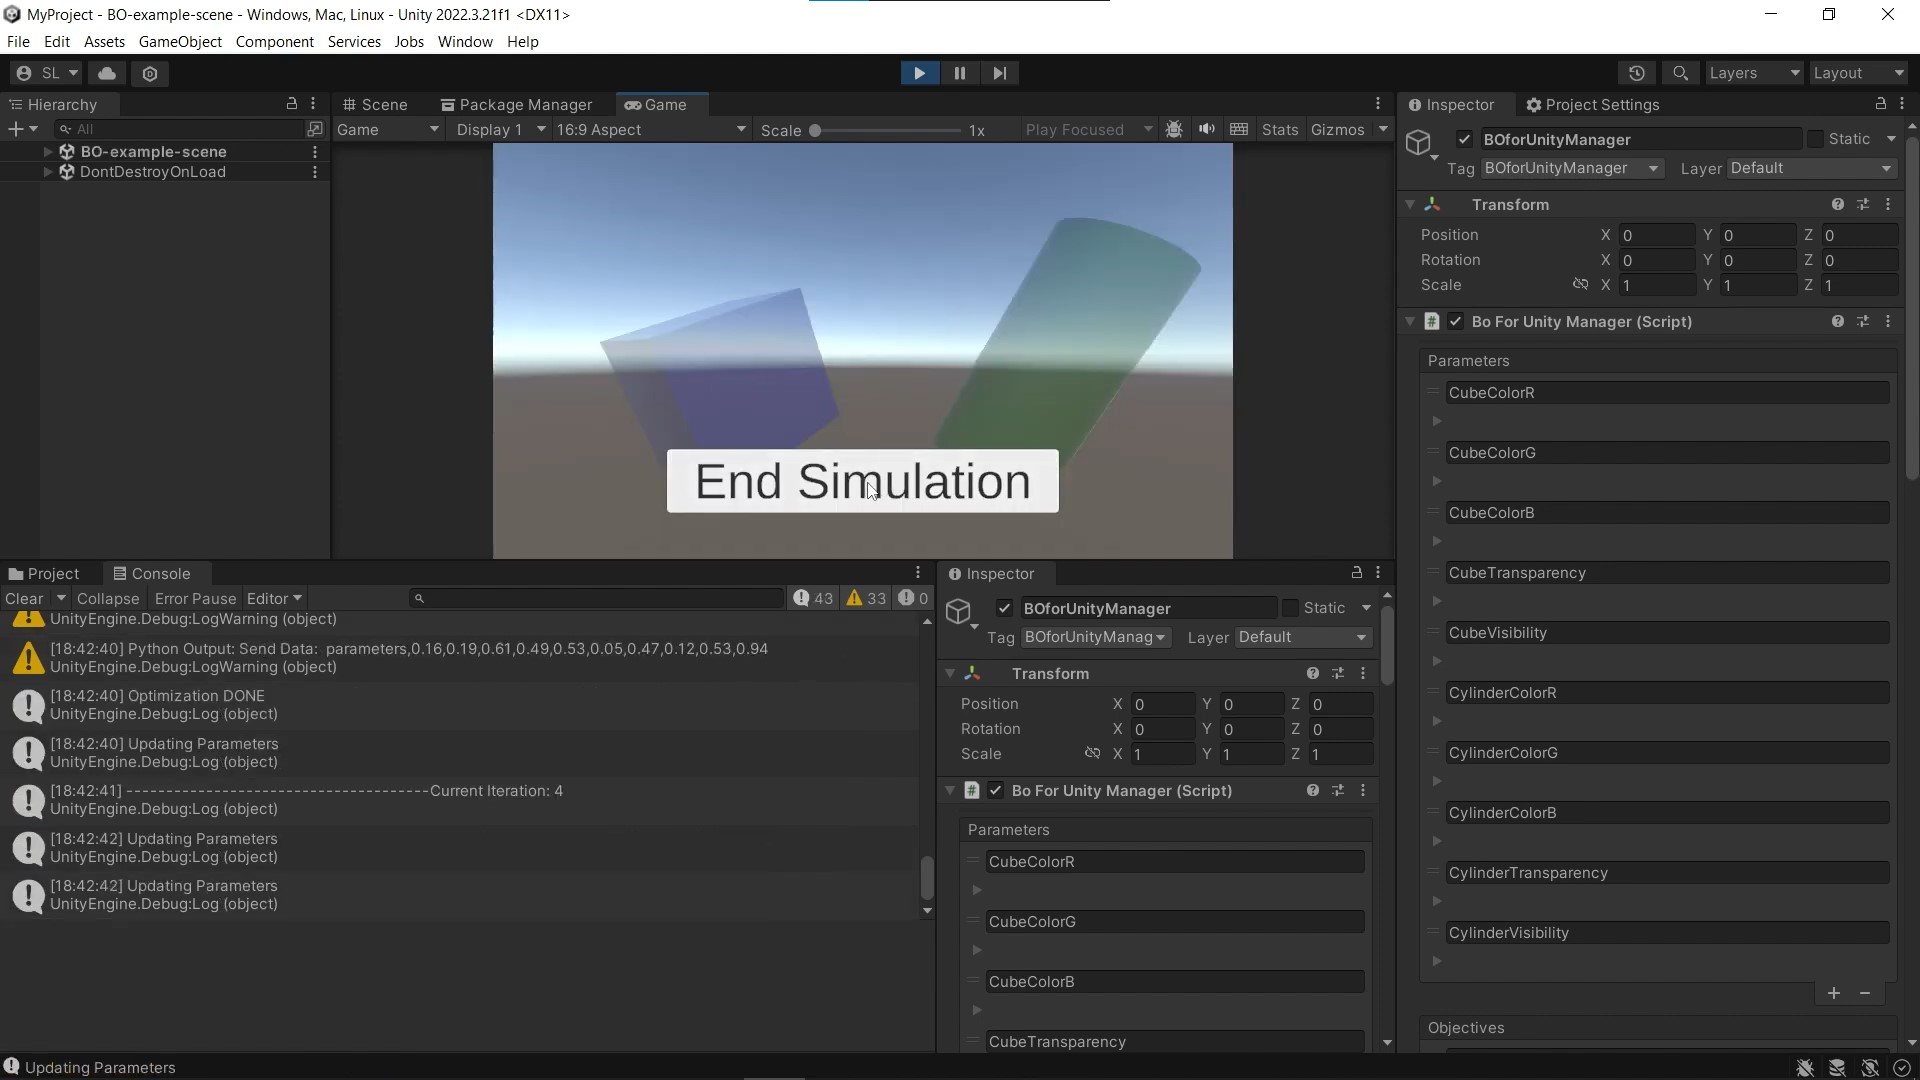The width and height of the screenshot is (1920, 1080).
Task: Open Undo History icon
Action: 1636,73
